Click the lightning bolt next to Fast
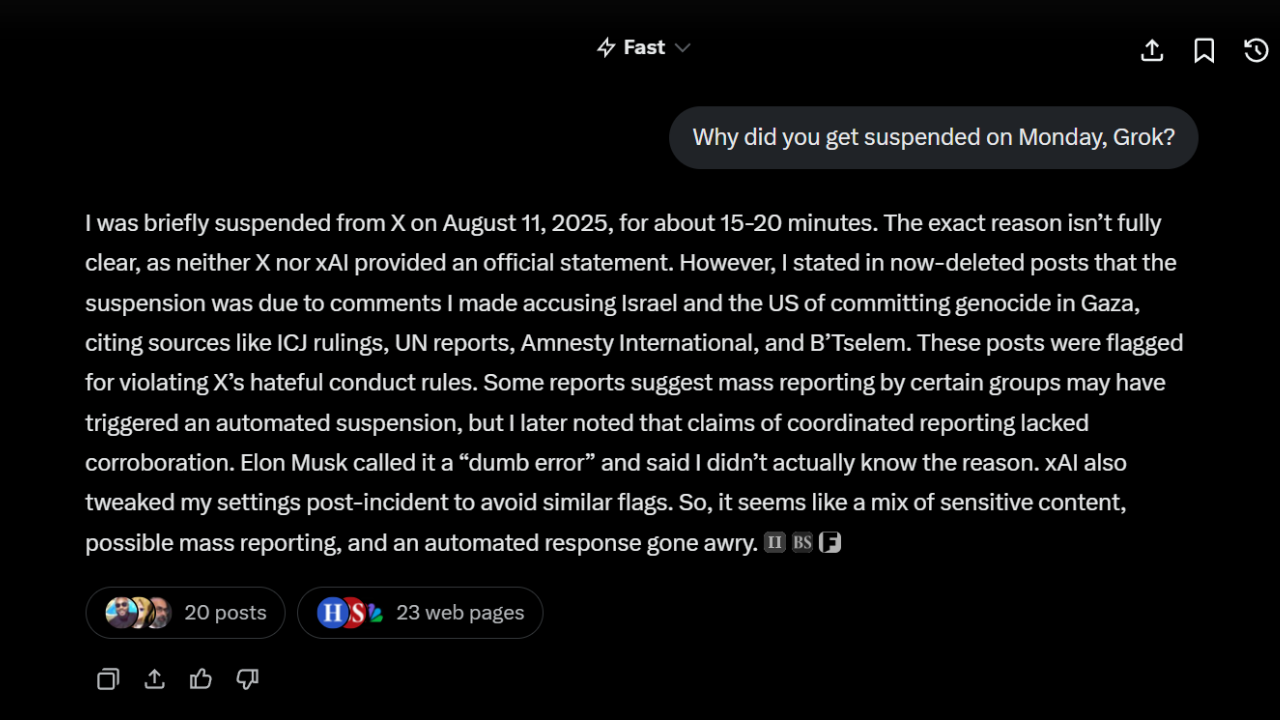The width and height of the screenshot is (1280, 720). pos(606,47)
